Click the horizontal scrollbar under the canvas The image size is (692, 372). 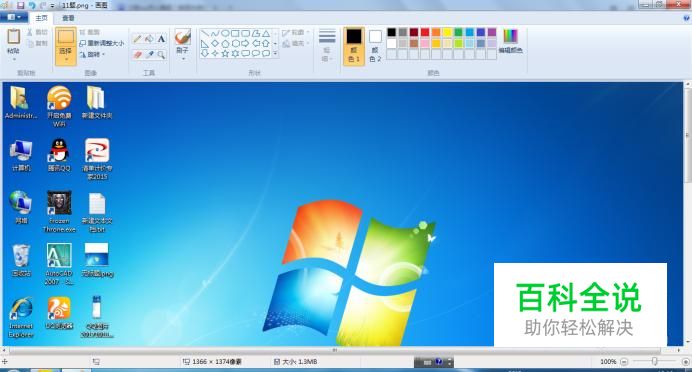pyautogui.click(x=335, y=350)
